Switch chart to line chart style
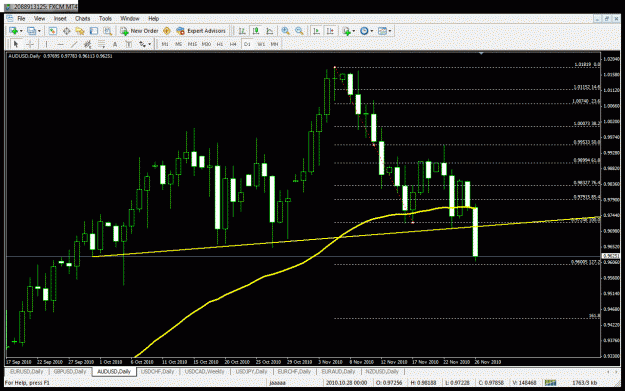Viewport: 625px width, 391px height. point(269,31)
